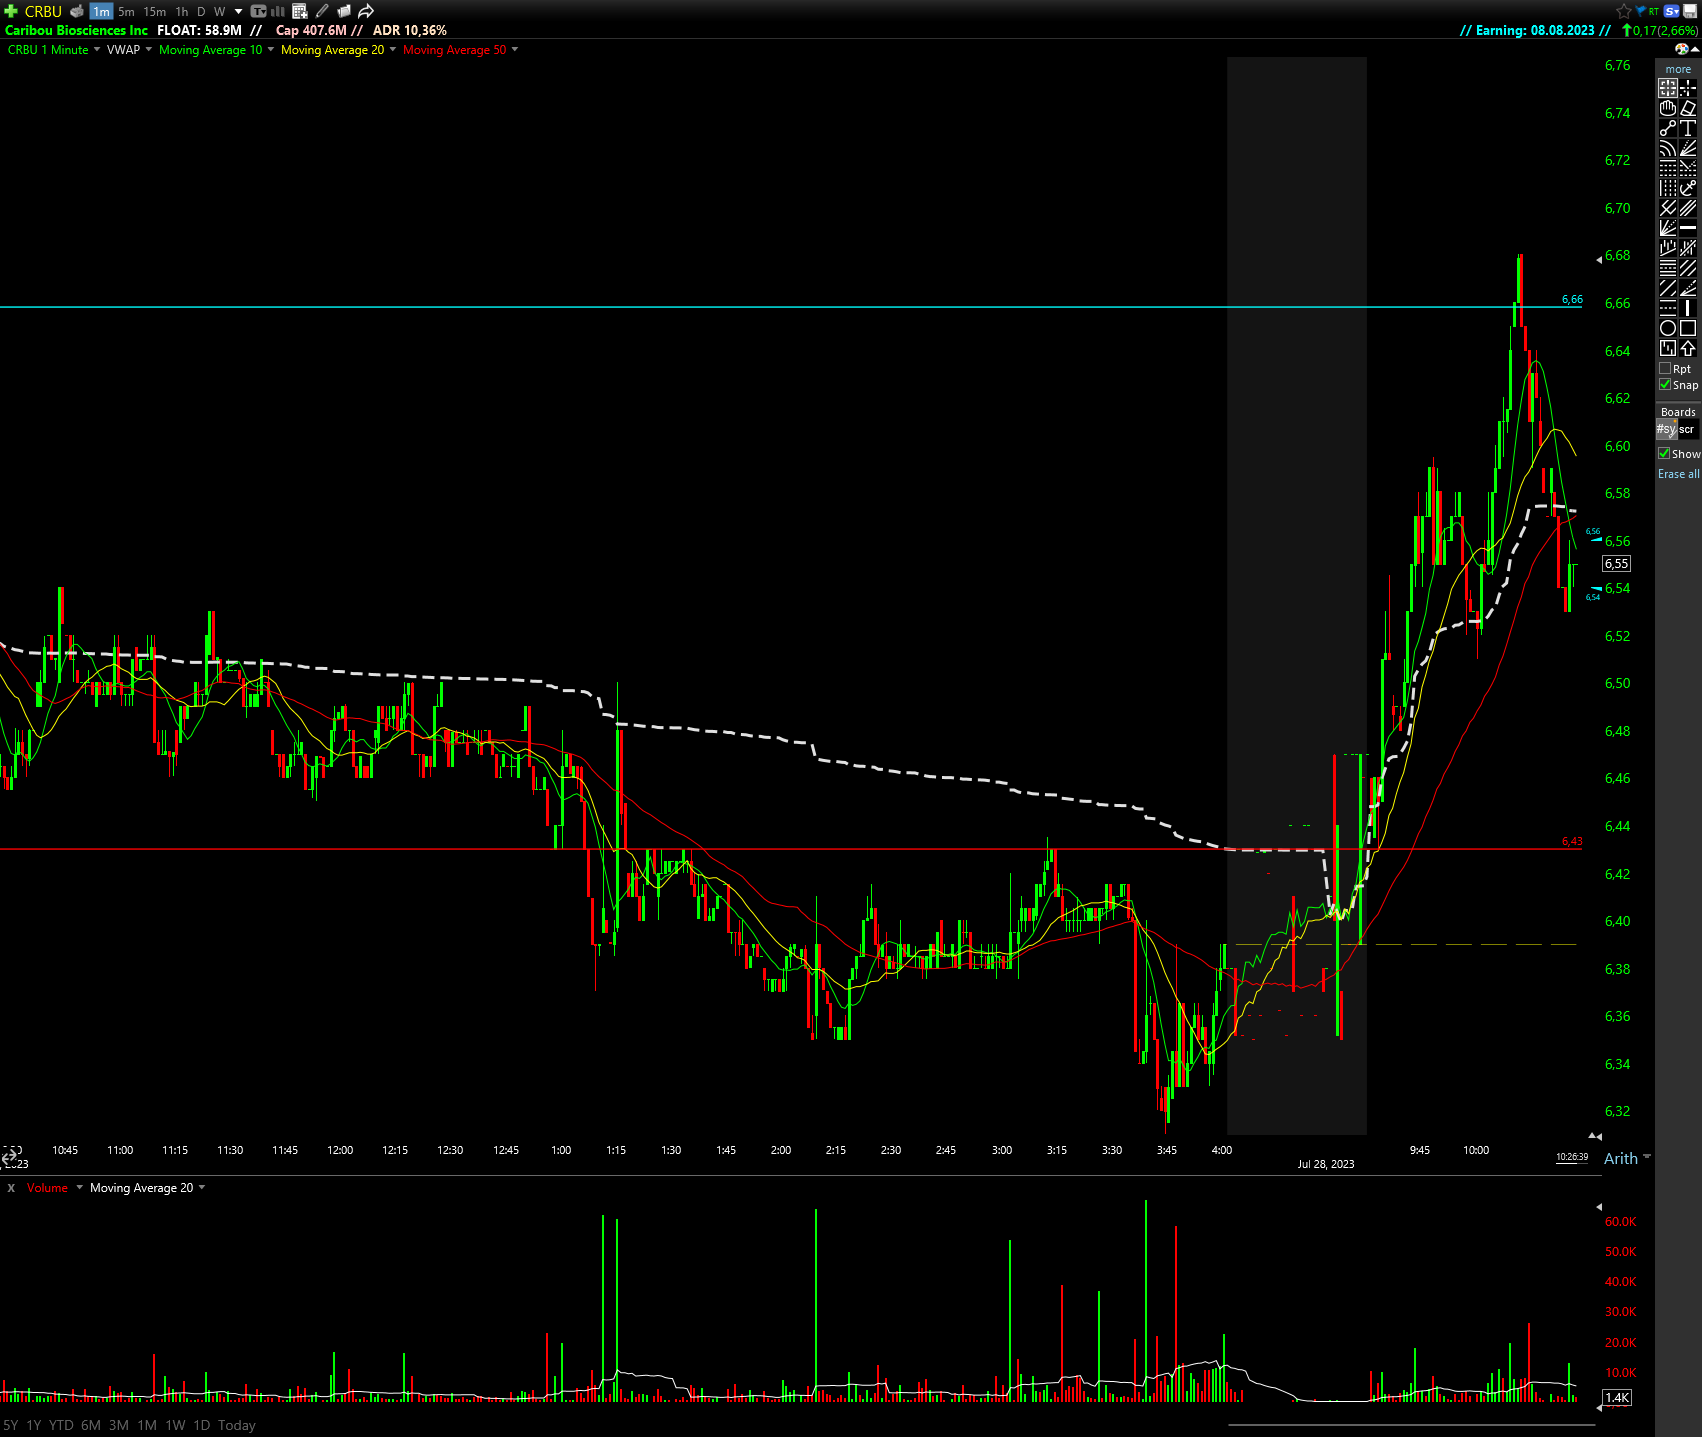Enable the Rpt checkbox
This screenshot has height=1437, width=1702.
click(1665, 368)
